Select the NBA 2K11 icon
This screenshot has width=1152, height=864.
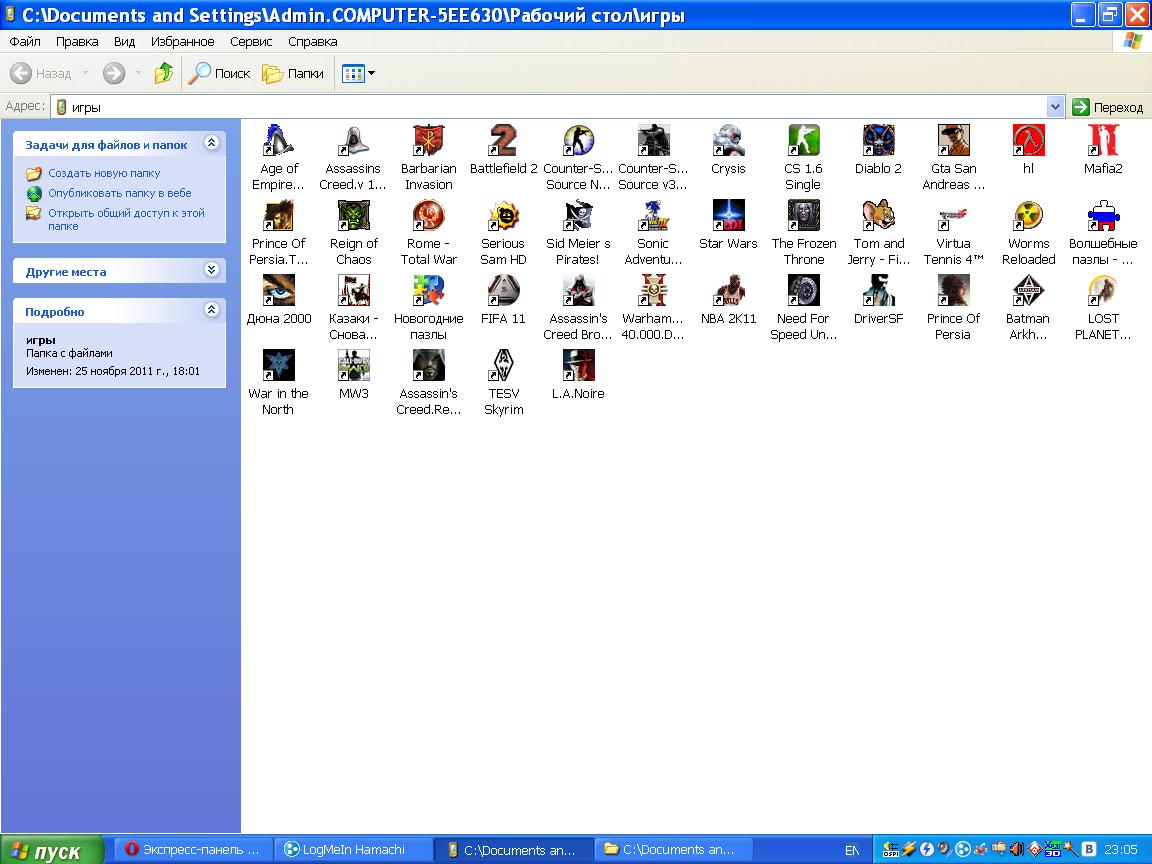tap(728, 290)
